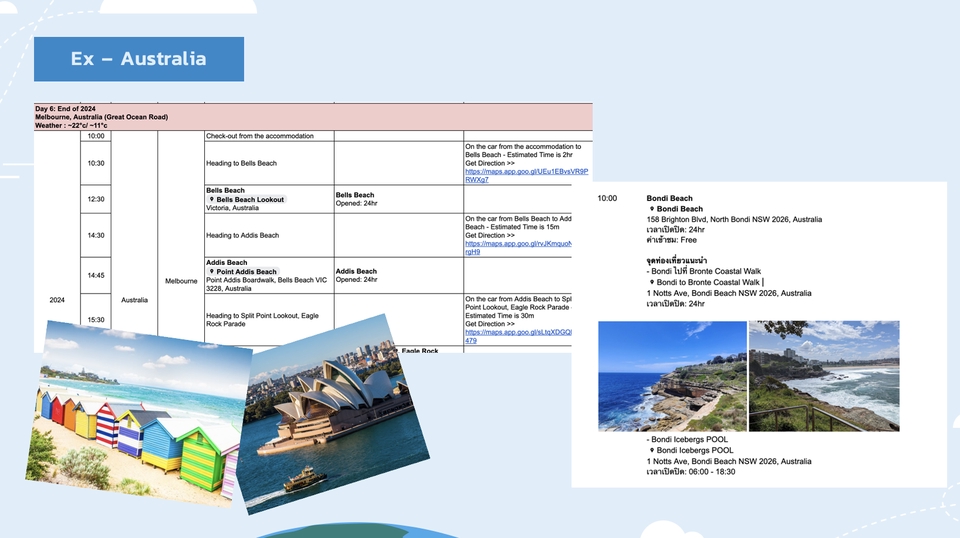This screenshot has width=960, height=538.
Task: Click the 'จุดท่องเที่ยวแนะนำ' heading
Action: click(677, 260)
